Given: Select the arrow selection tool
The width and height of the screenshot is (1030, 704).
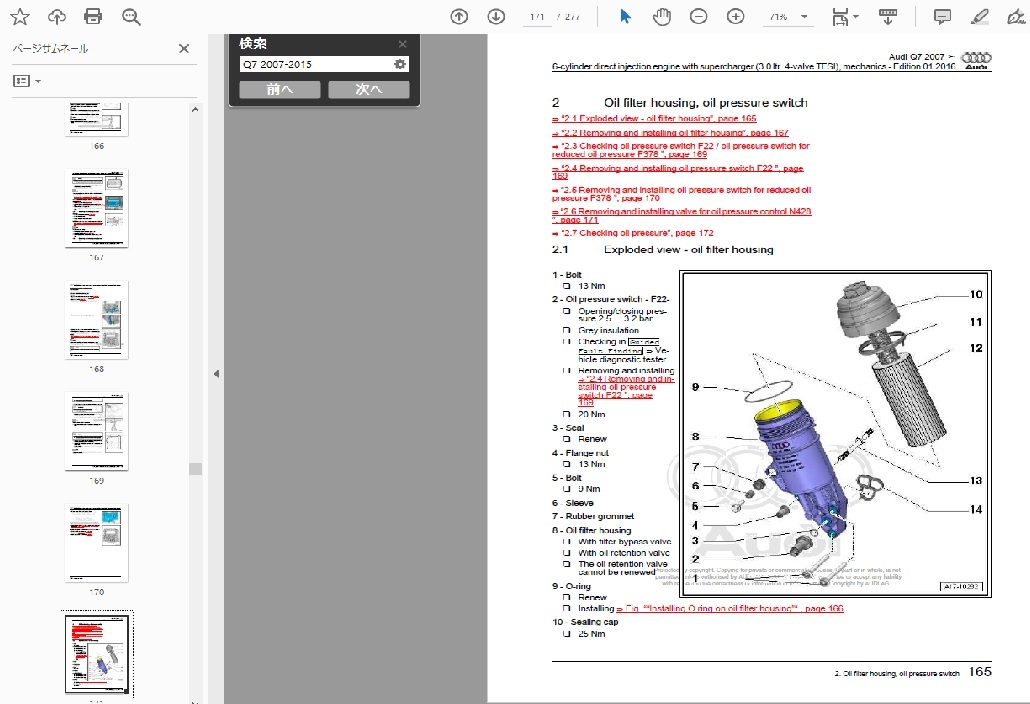Looking at the screenshot, I should [625, 17].
